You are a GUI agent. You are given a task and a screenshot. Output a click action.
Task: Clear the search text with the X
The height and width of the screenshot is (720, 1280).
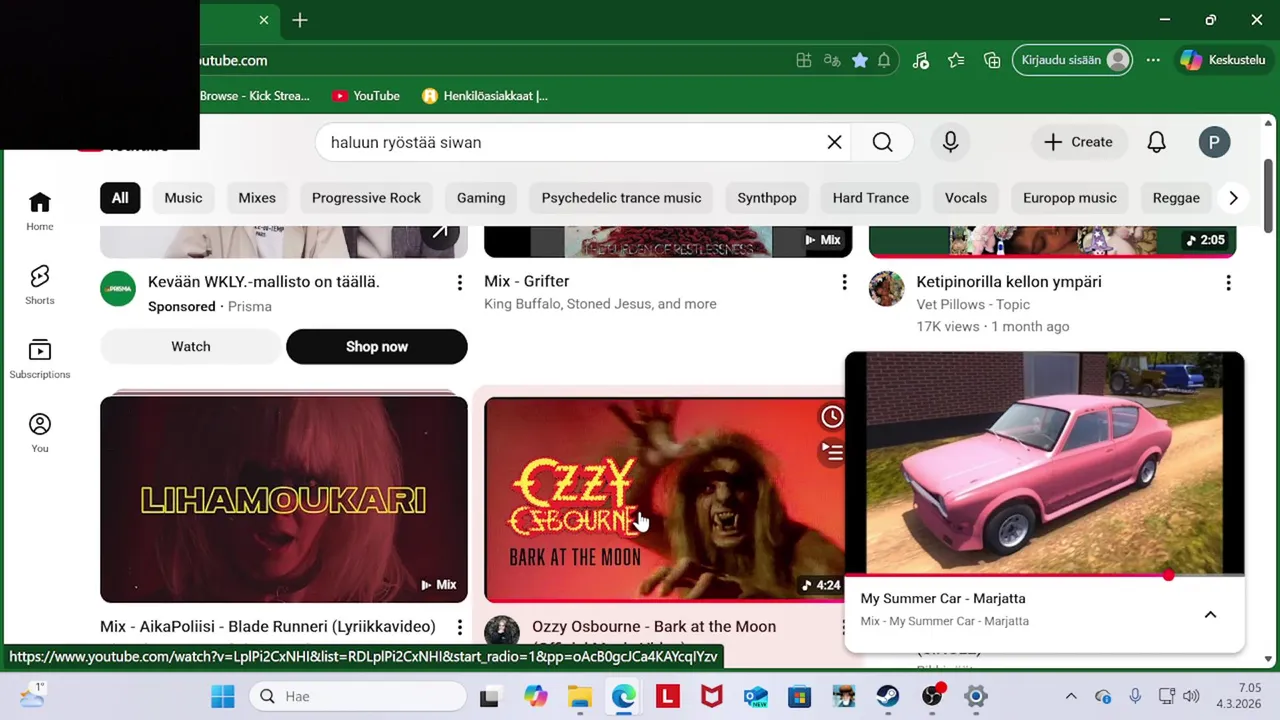pyautogui.click(x=834, y=142)
